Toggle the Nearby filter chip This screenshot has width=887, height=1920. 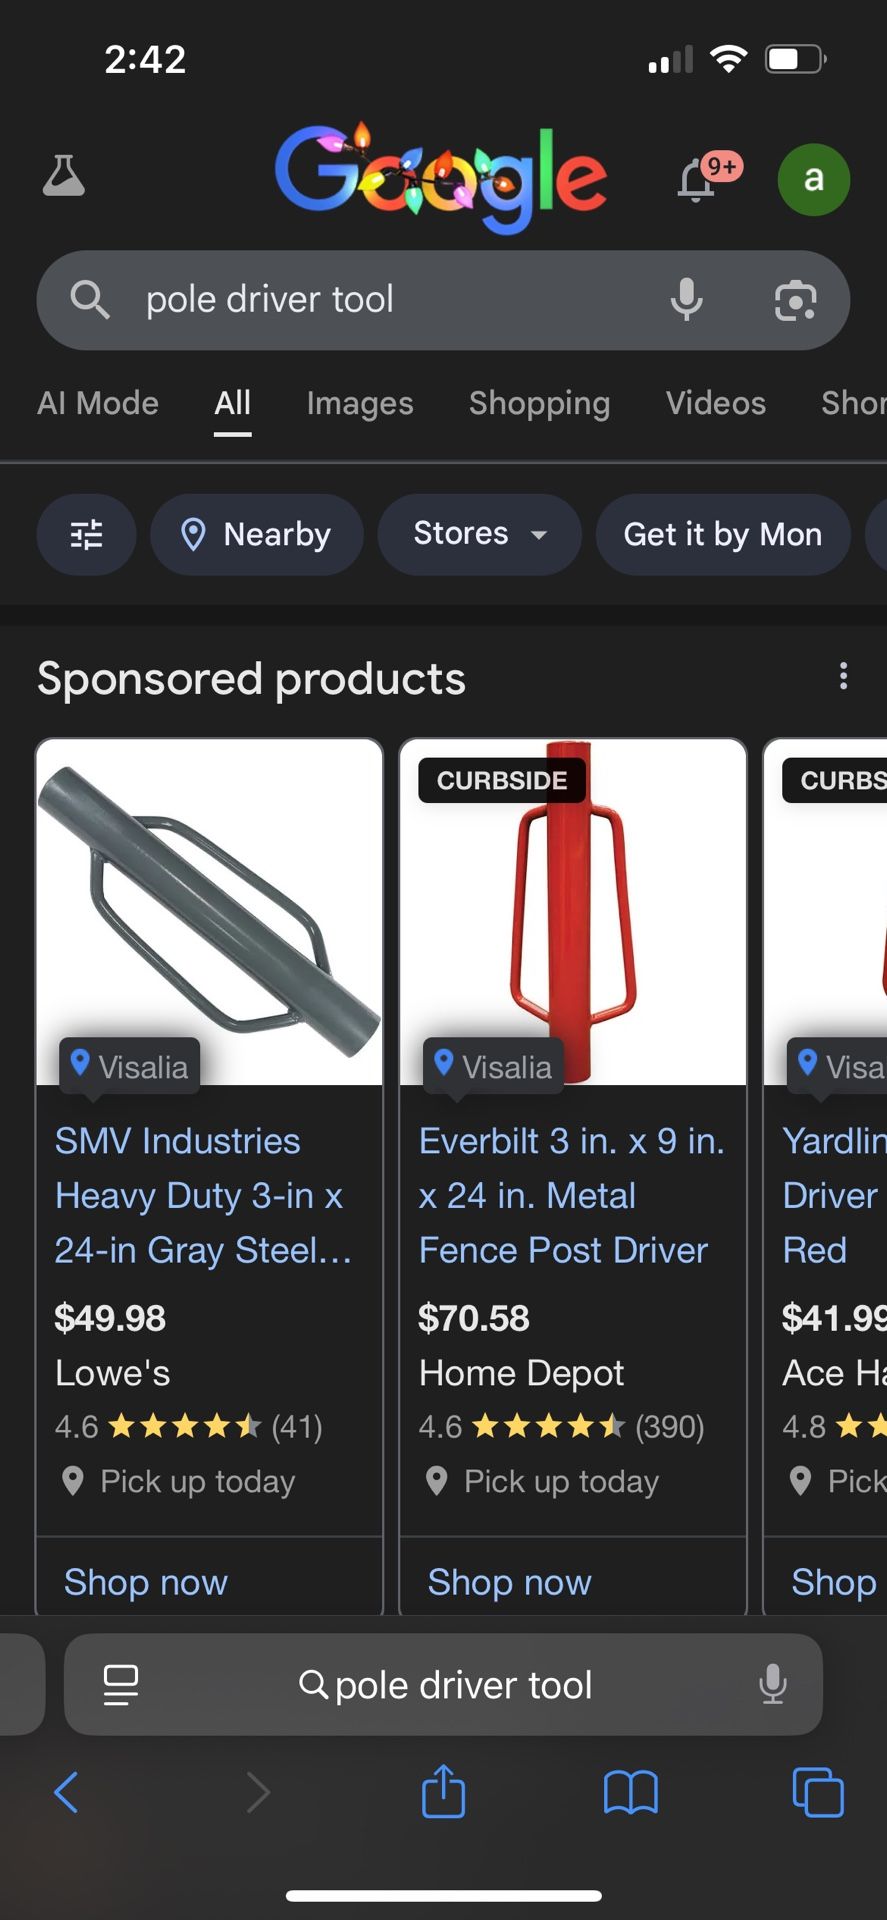pos(257,535)
